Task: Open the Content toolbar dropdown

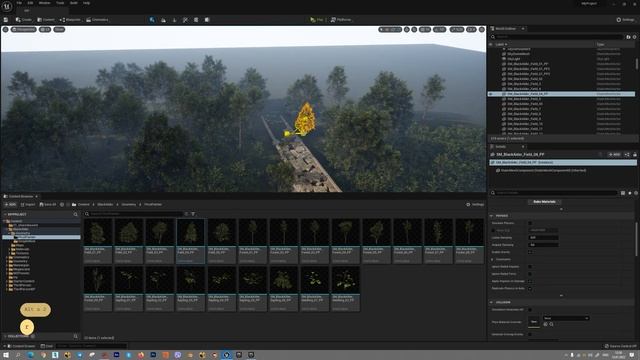Action: (x=46, y=20)
